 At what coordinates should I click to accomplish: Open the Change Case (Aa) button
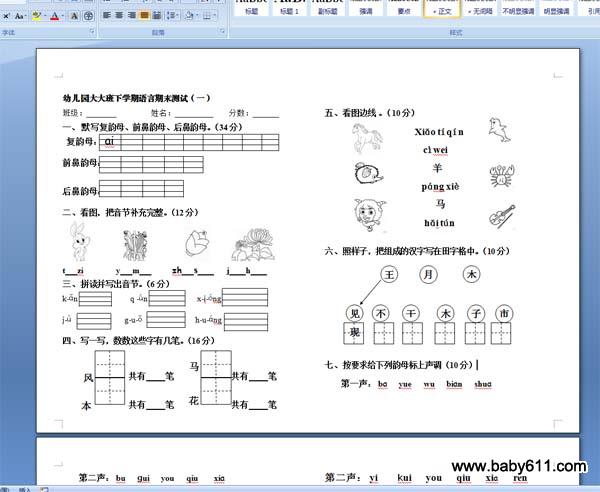click(20, 16)
